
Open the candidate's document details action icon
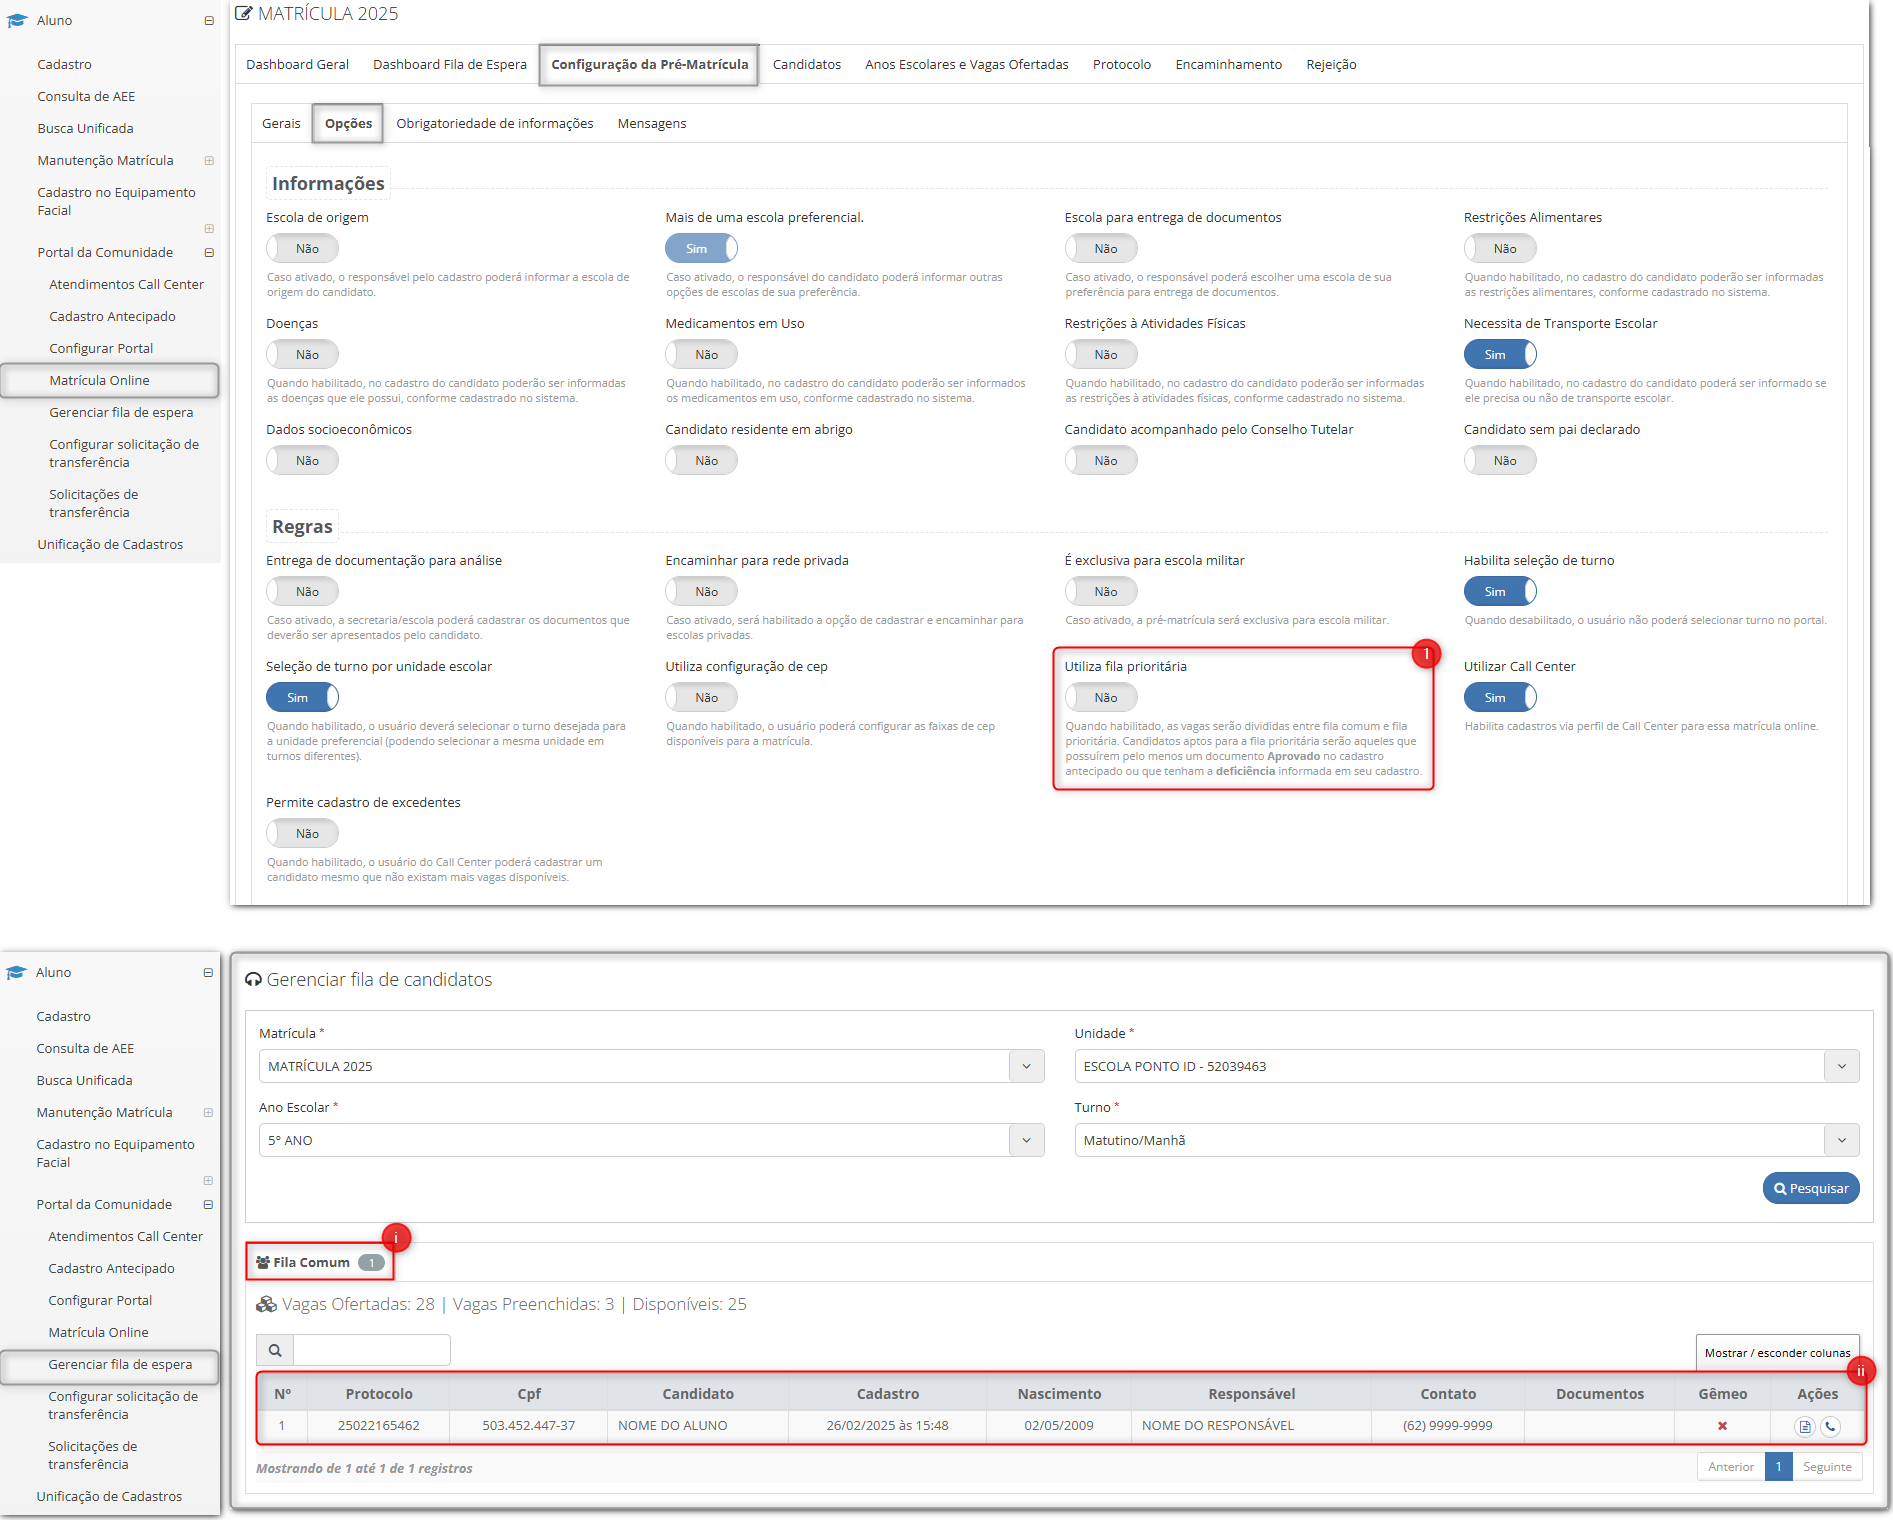(1804, 1427)
